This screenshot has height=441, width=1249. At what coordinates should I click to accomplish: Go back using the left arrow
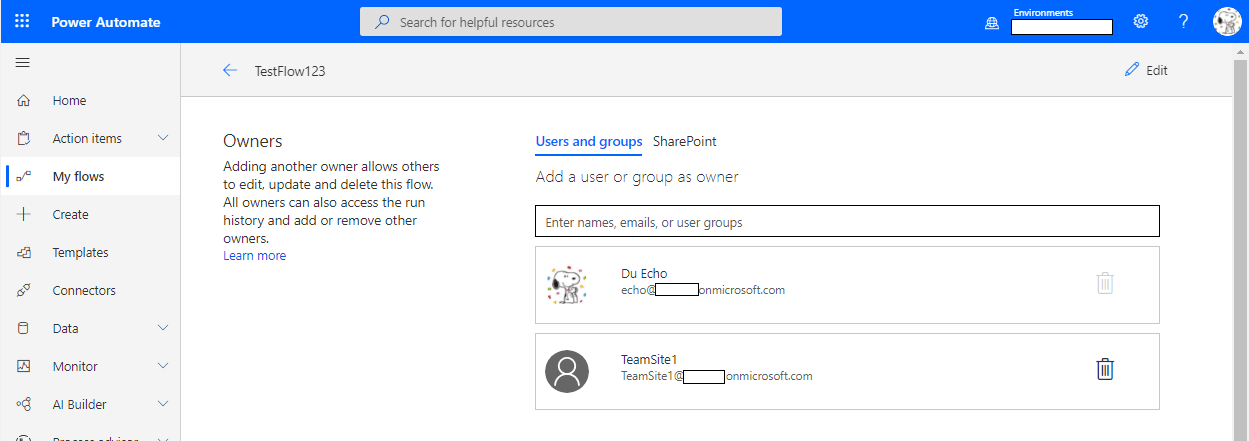coord(230,70)
